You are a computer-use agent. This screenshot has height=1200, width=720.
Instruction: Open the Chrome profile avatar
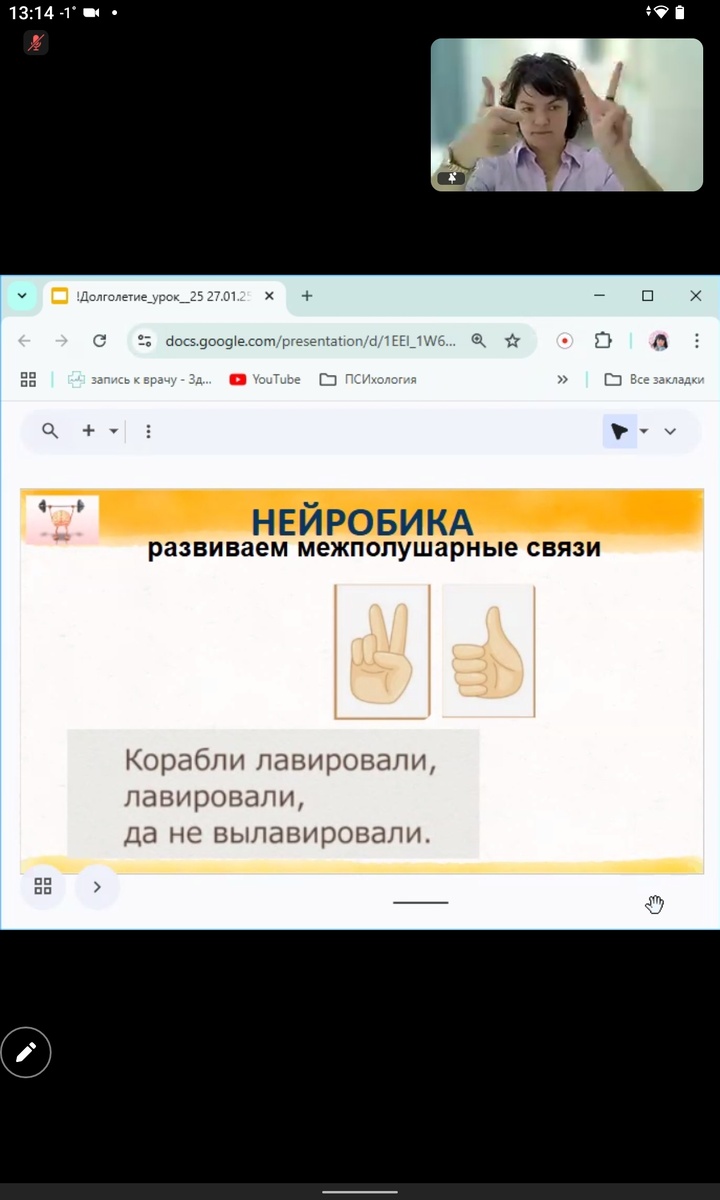pyautogui.click(x=659, y=341)
